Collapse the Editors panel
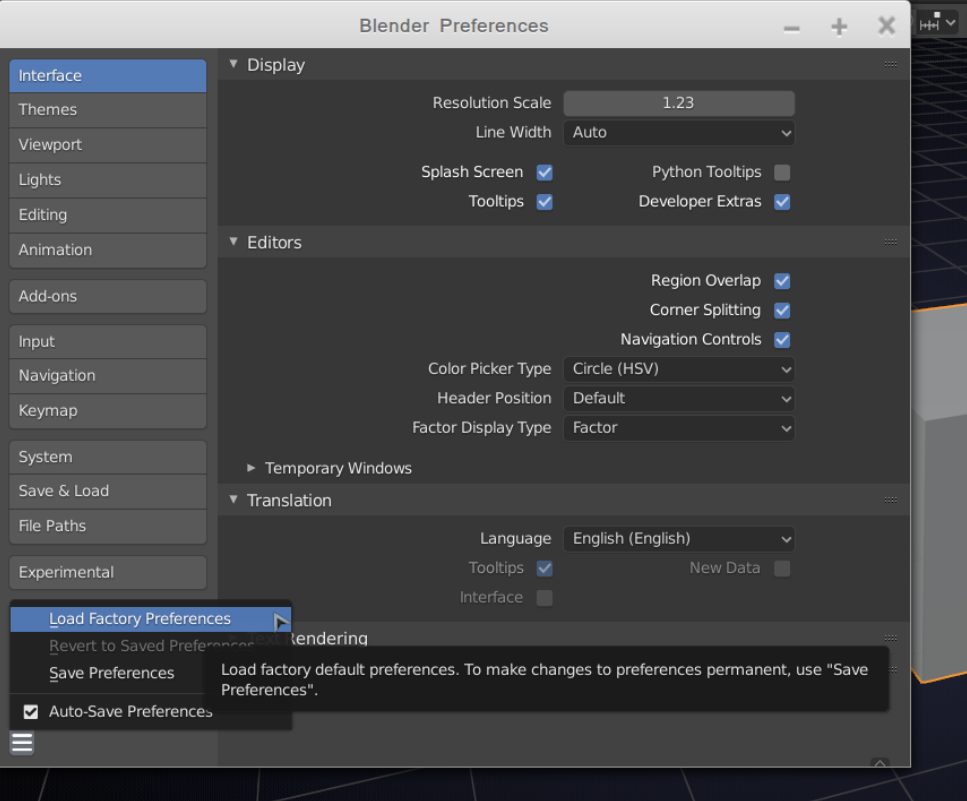The height and width of the screenshot is (801, 967). click(234, 242)
